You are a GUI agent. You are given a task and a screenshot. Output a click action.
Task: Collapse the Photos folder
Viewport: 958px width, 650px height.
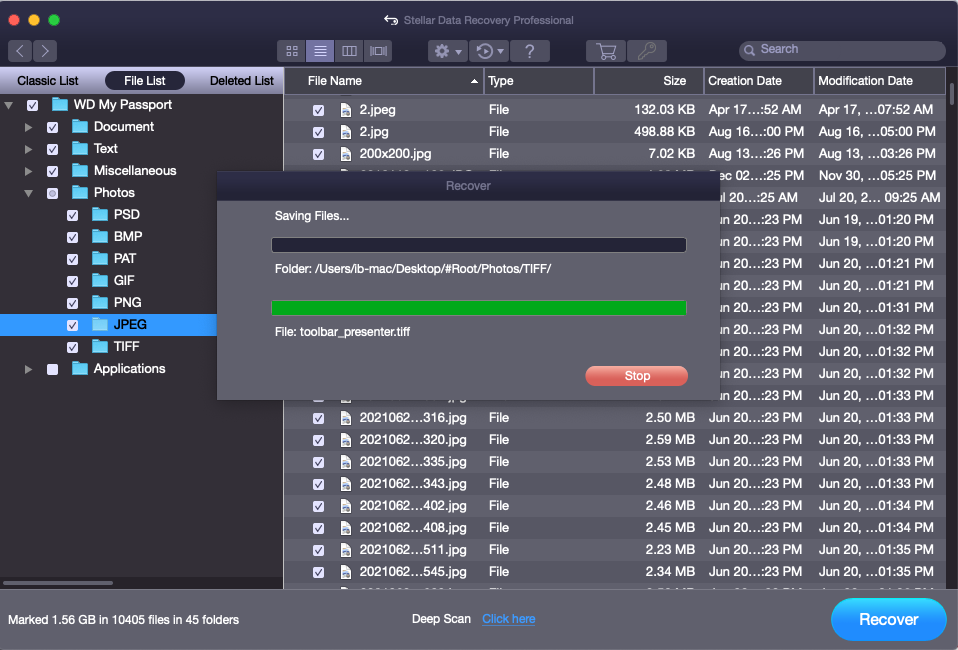[29, 193]
